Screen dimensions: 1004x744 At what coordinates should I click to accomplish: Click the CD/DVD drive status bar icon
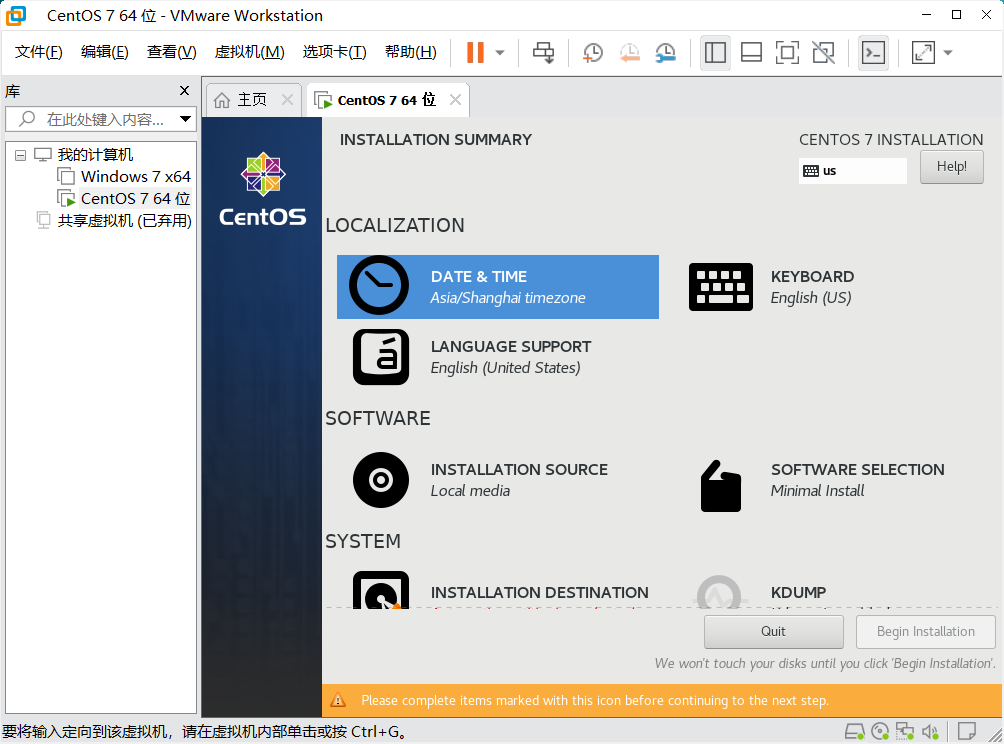tap(880, 731)
